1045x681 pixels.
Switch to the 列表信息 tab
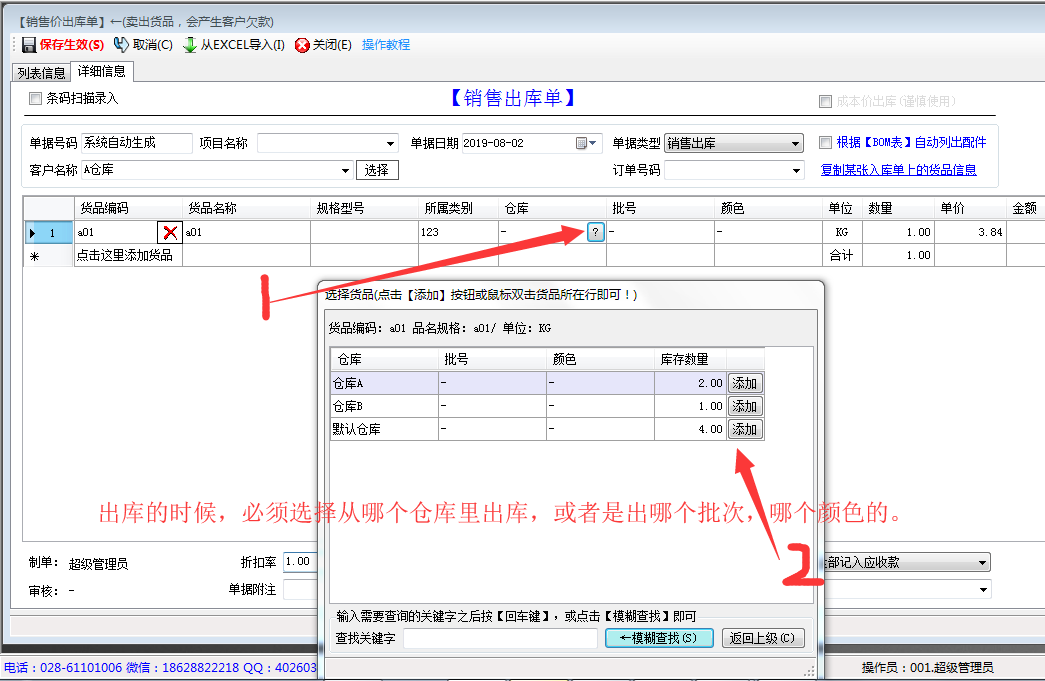coord(41,73)
